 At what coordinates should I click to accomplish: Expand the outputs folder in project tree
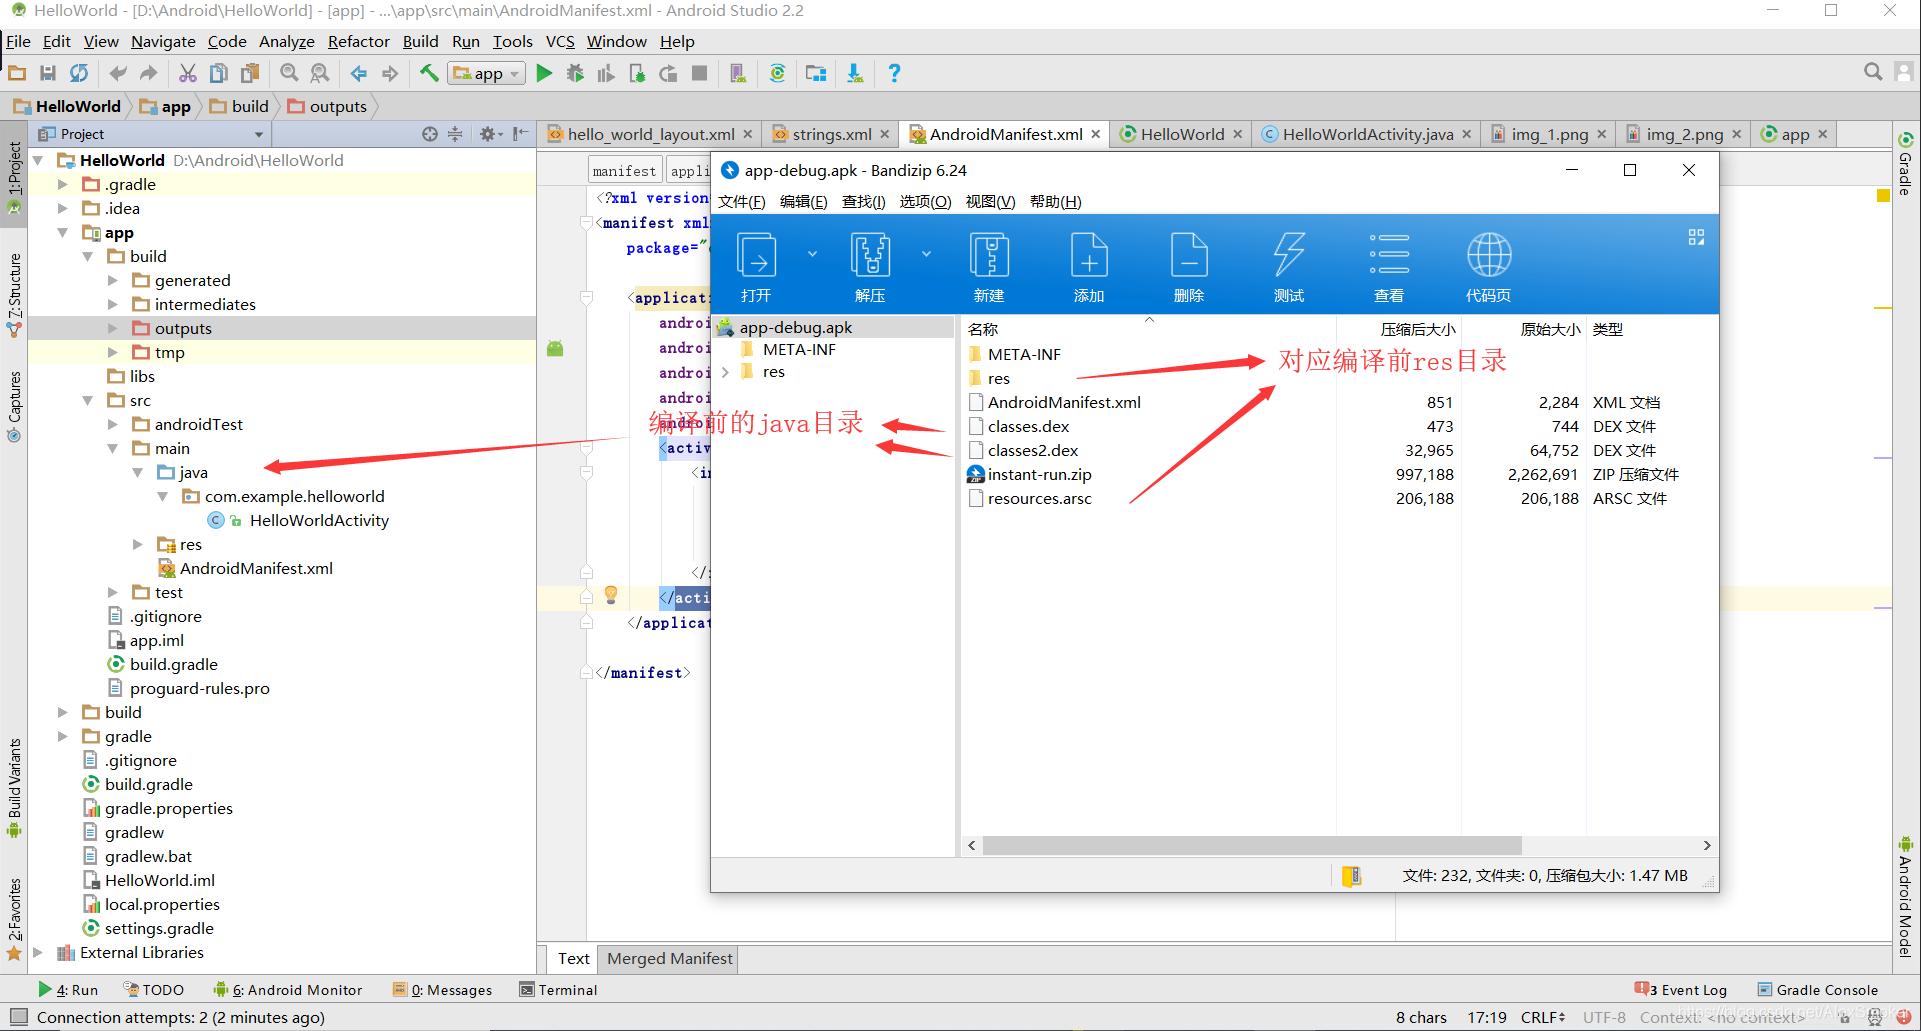coord(113,328)
